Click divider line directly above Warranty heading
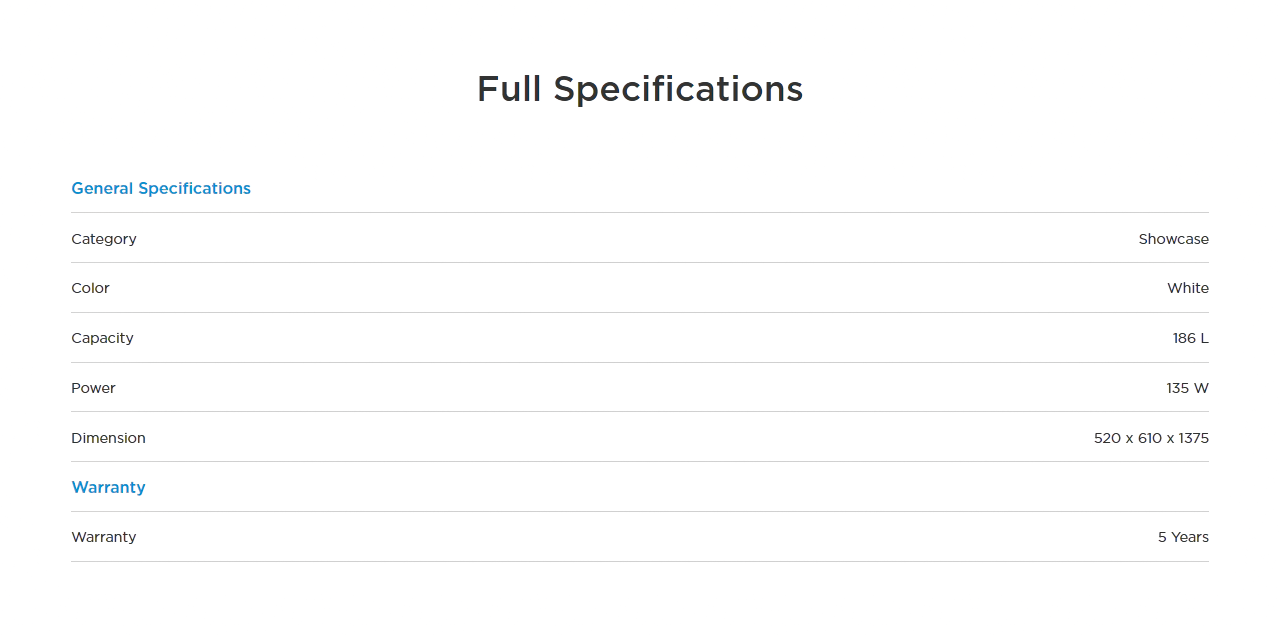Screen dimensions: 1280x637 click(640, 461)
